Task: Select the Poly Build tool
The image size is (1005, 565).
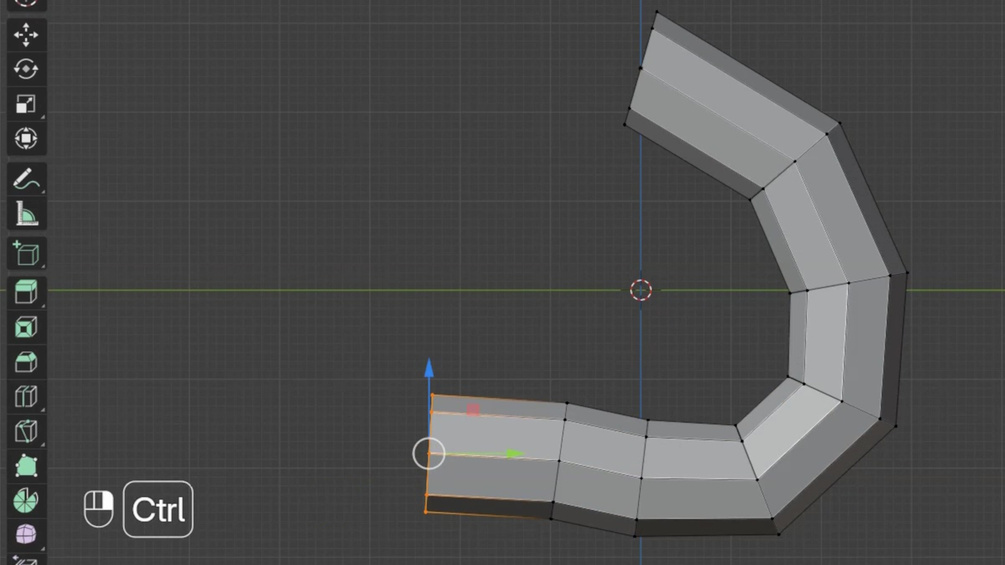Action: 26,466
